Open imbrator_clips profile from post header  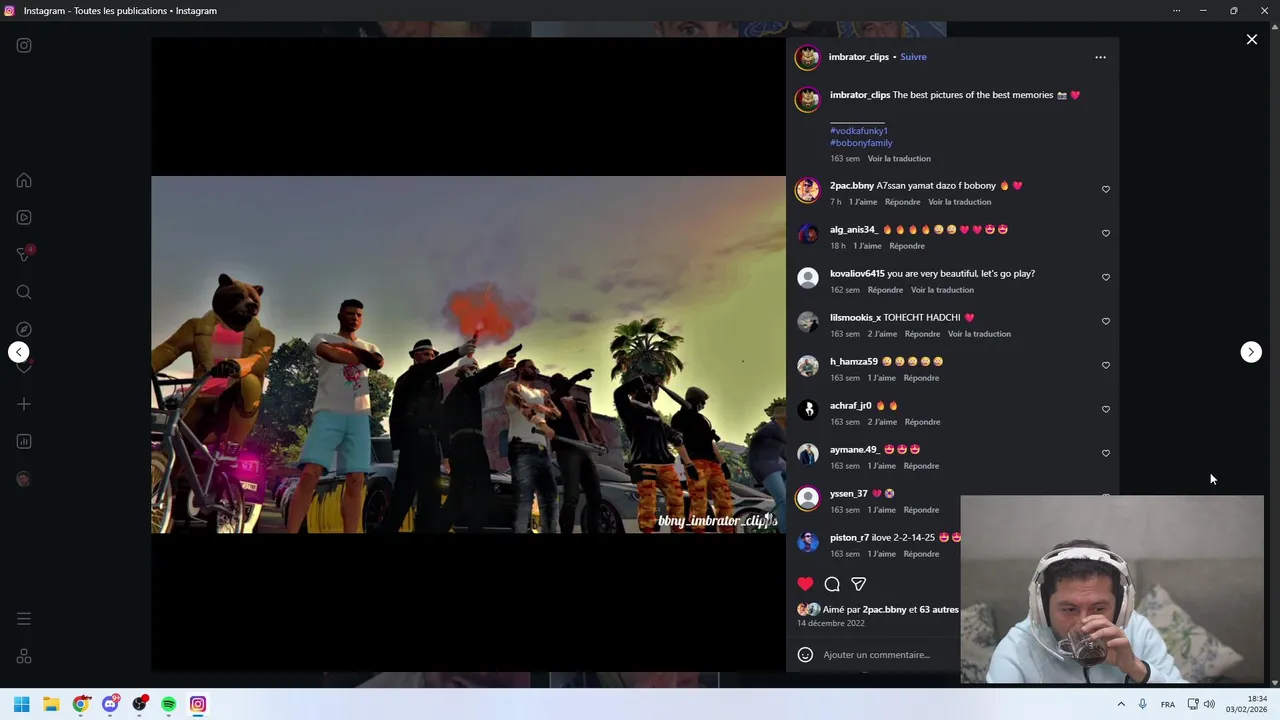point(858,57)
